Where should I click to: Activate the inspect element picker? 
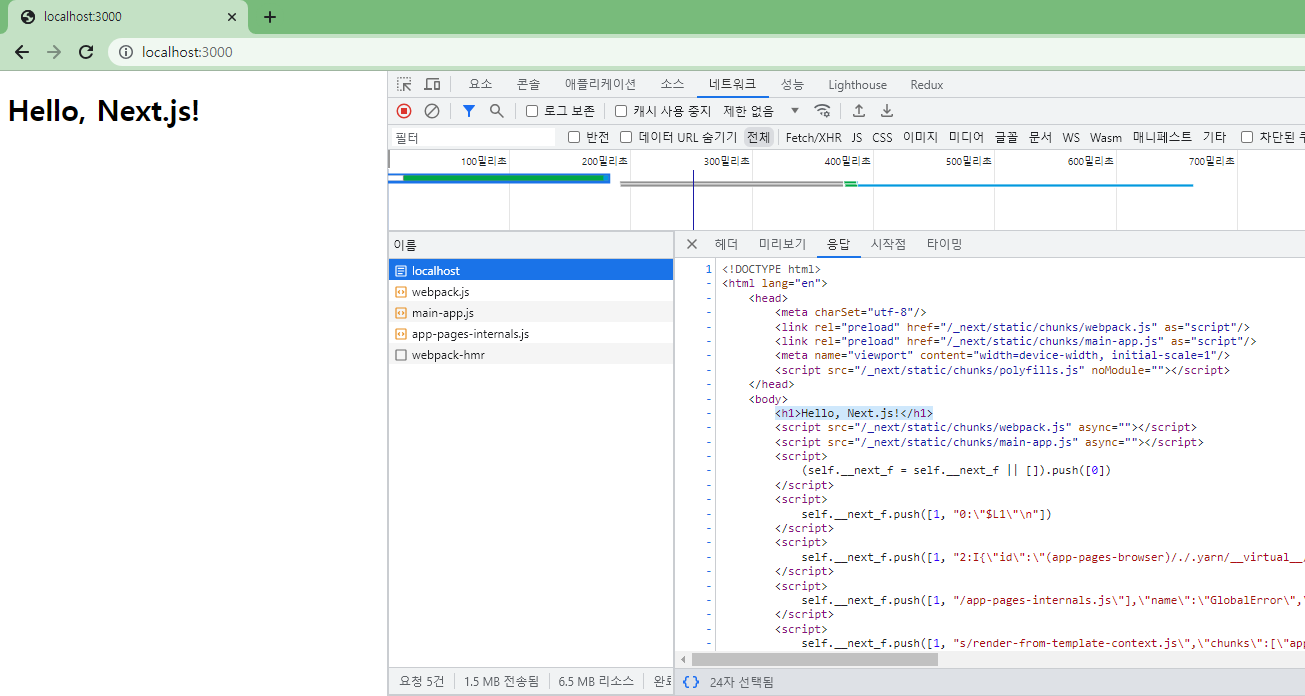404,85
